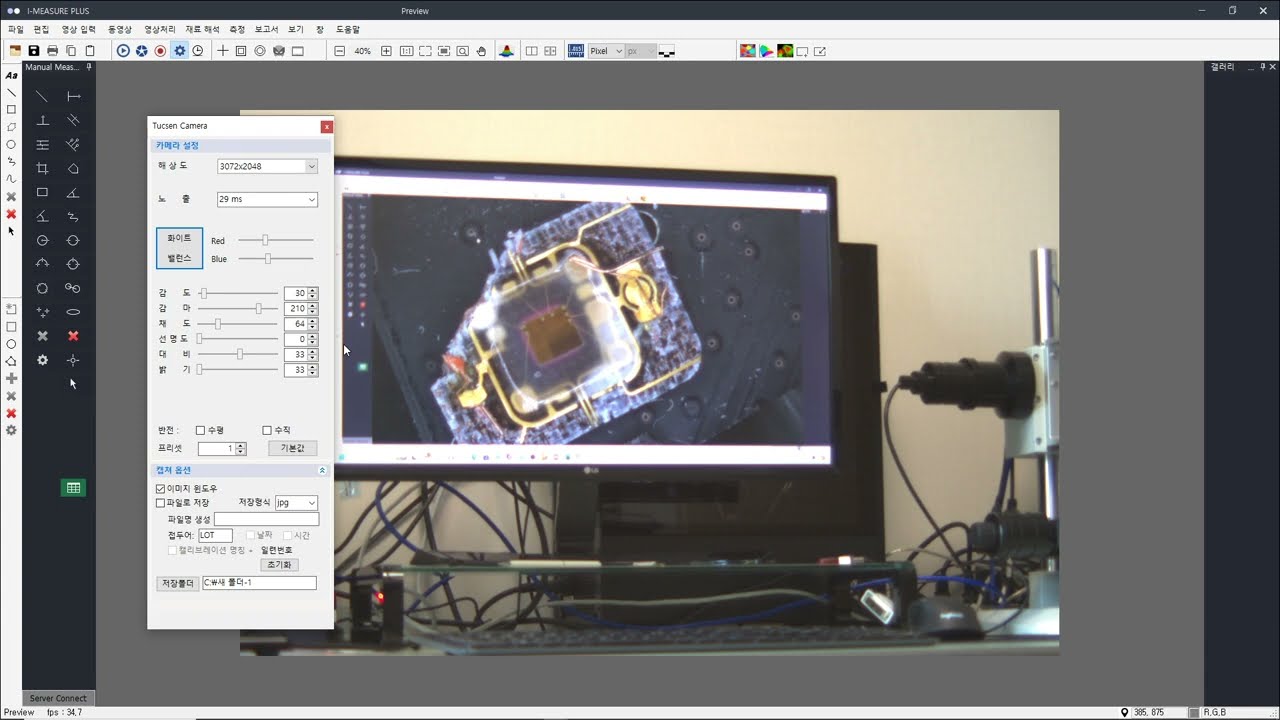Open the 영상처리 menu
Screen dimensions: 1280x720
tap(160, 30)
